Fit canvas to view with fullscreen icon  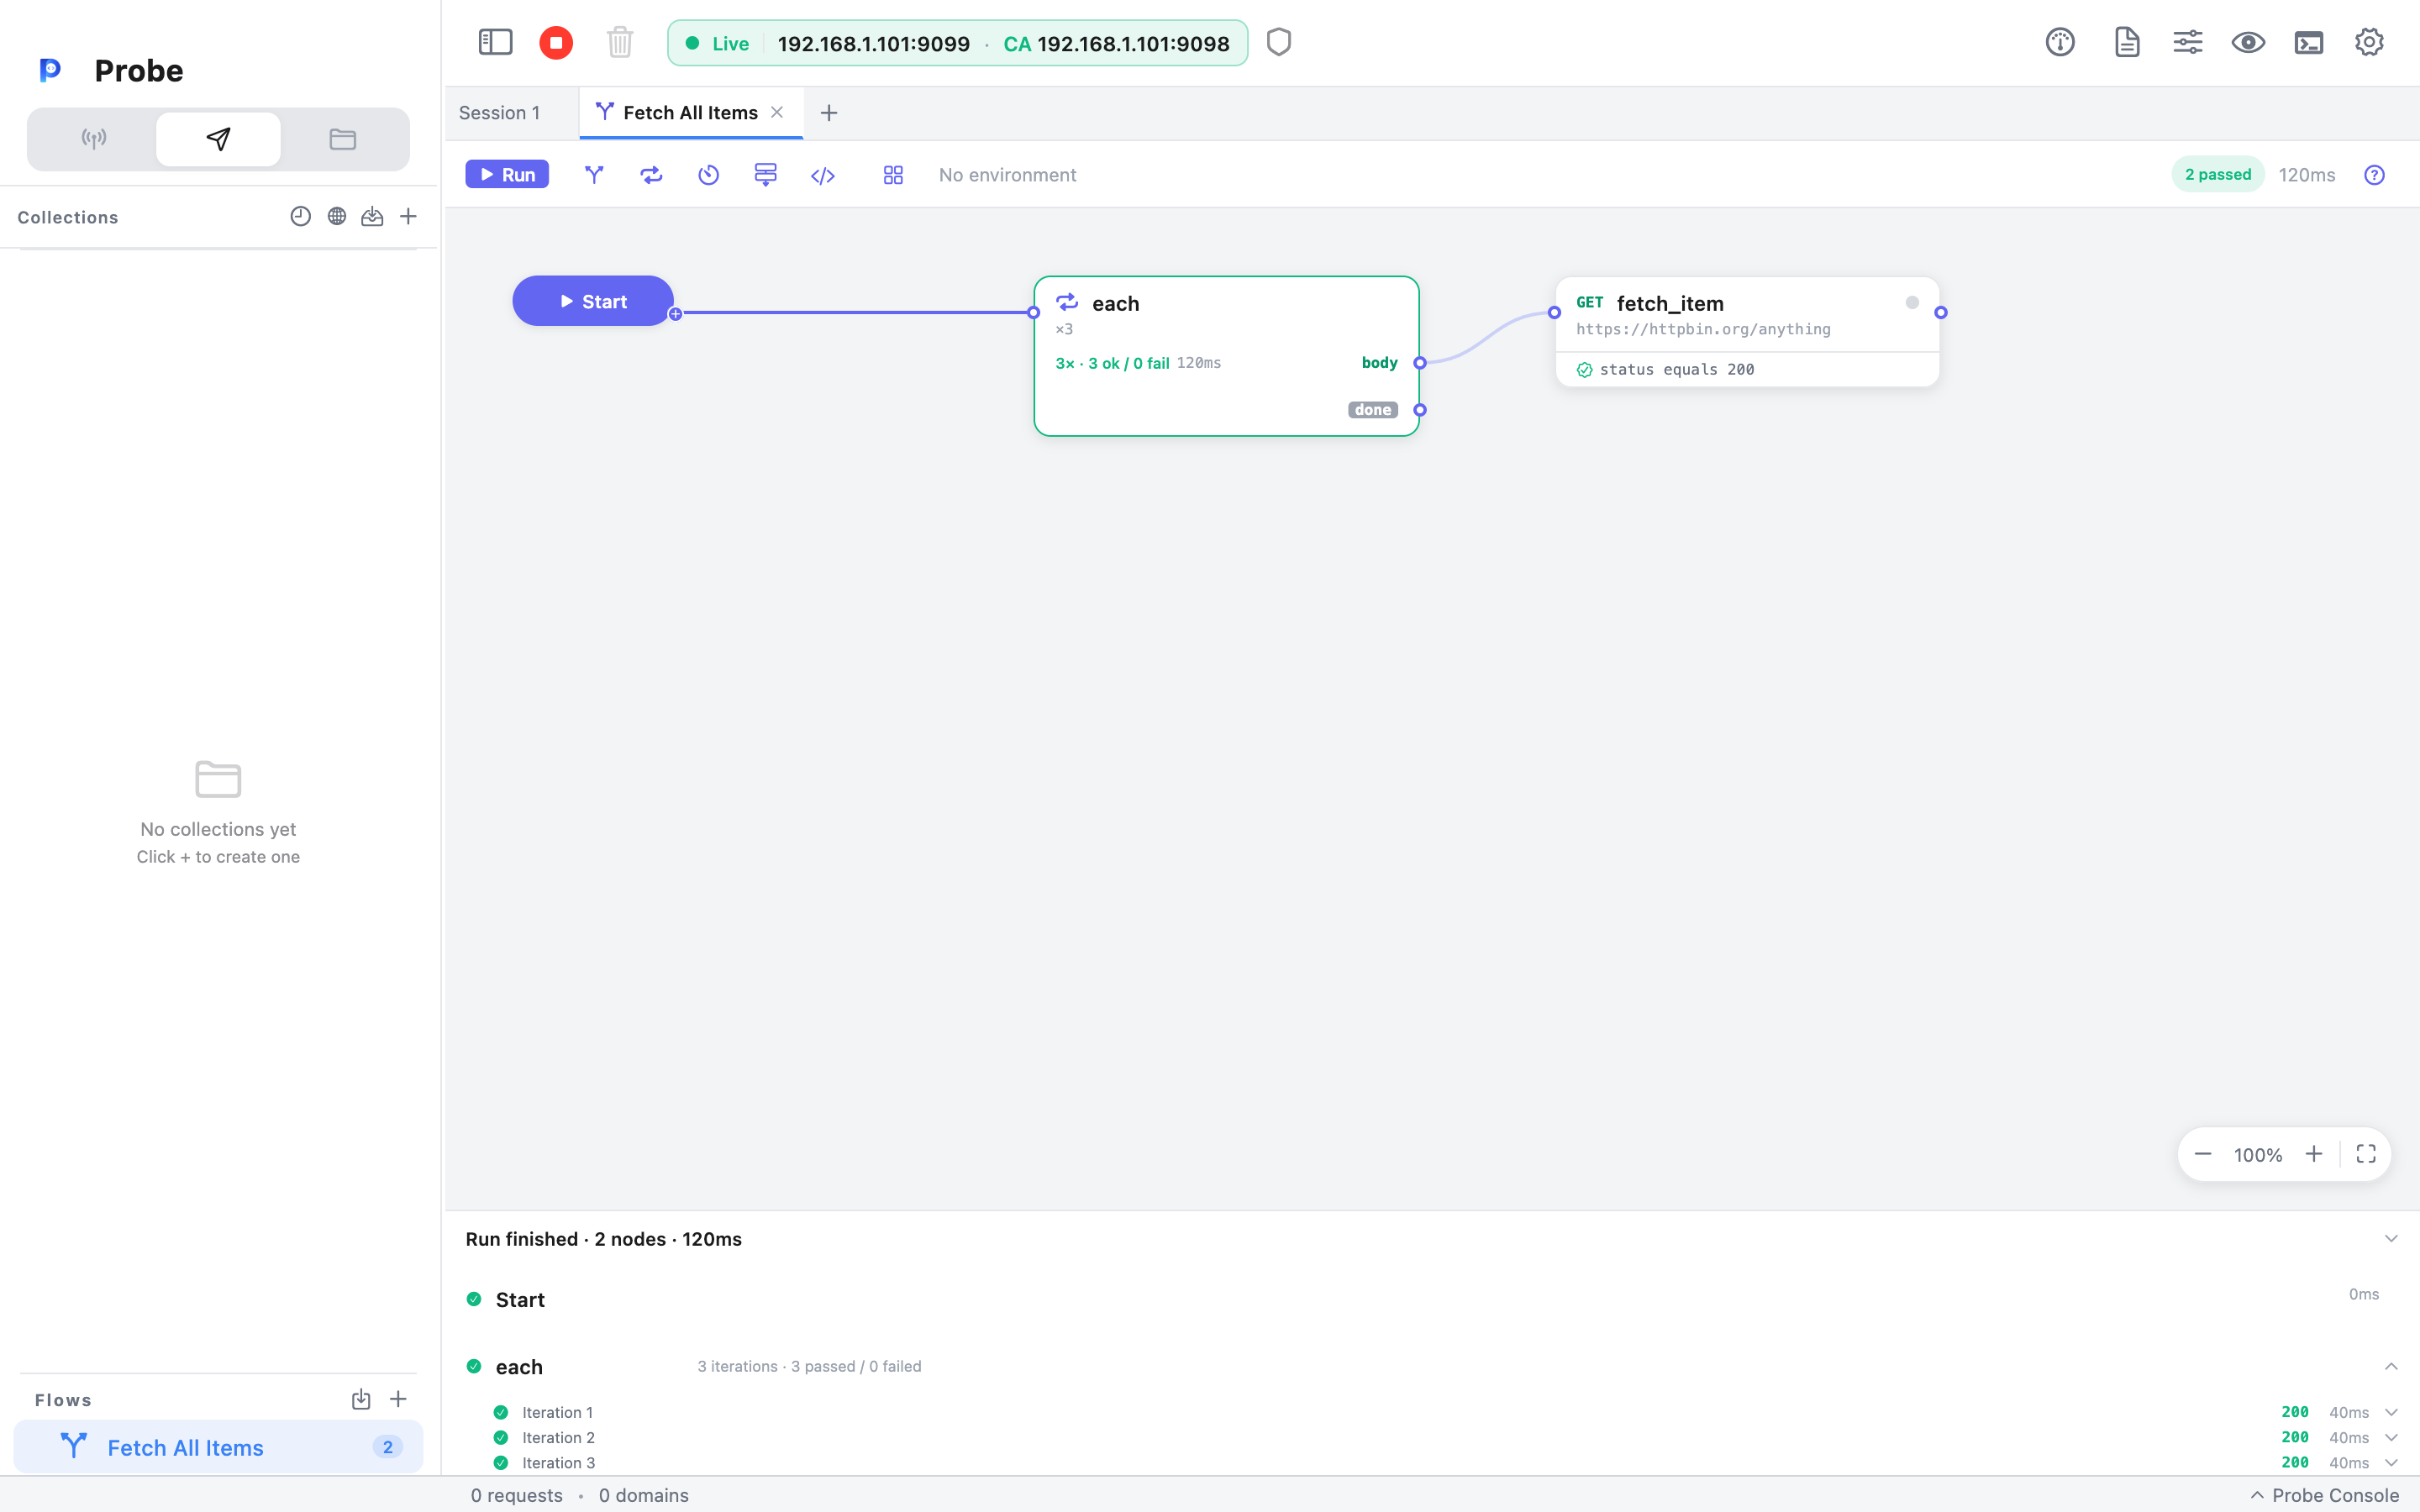coord(2366,1154)
